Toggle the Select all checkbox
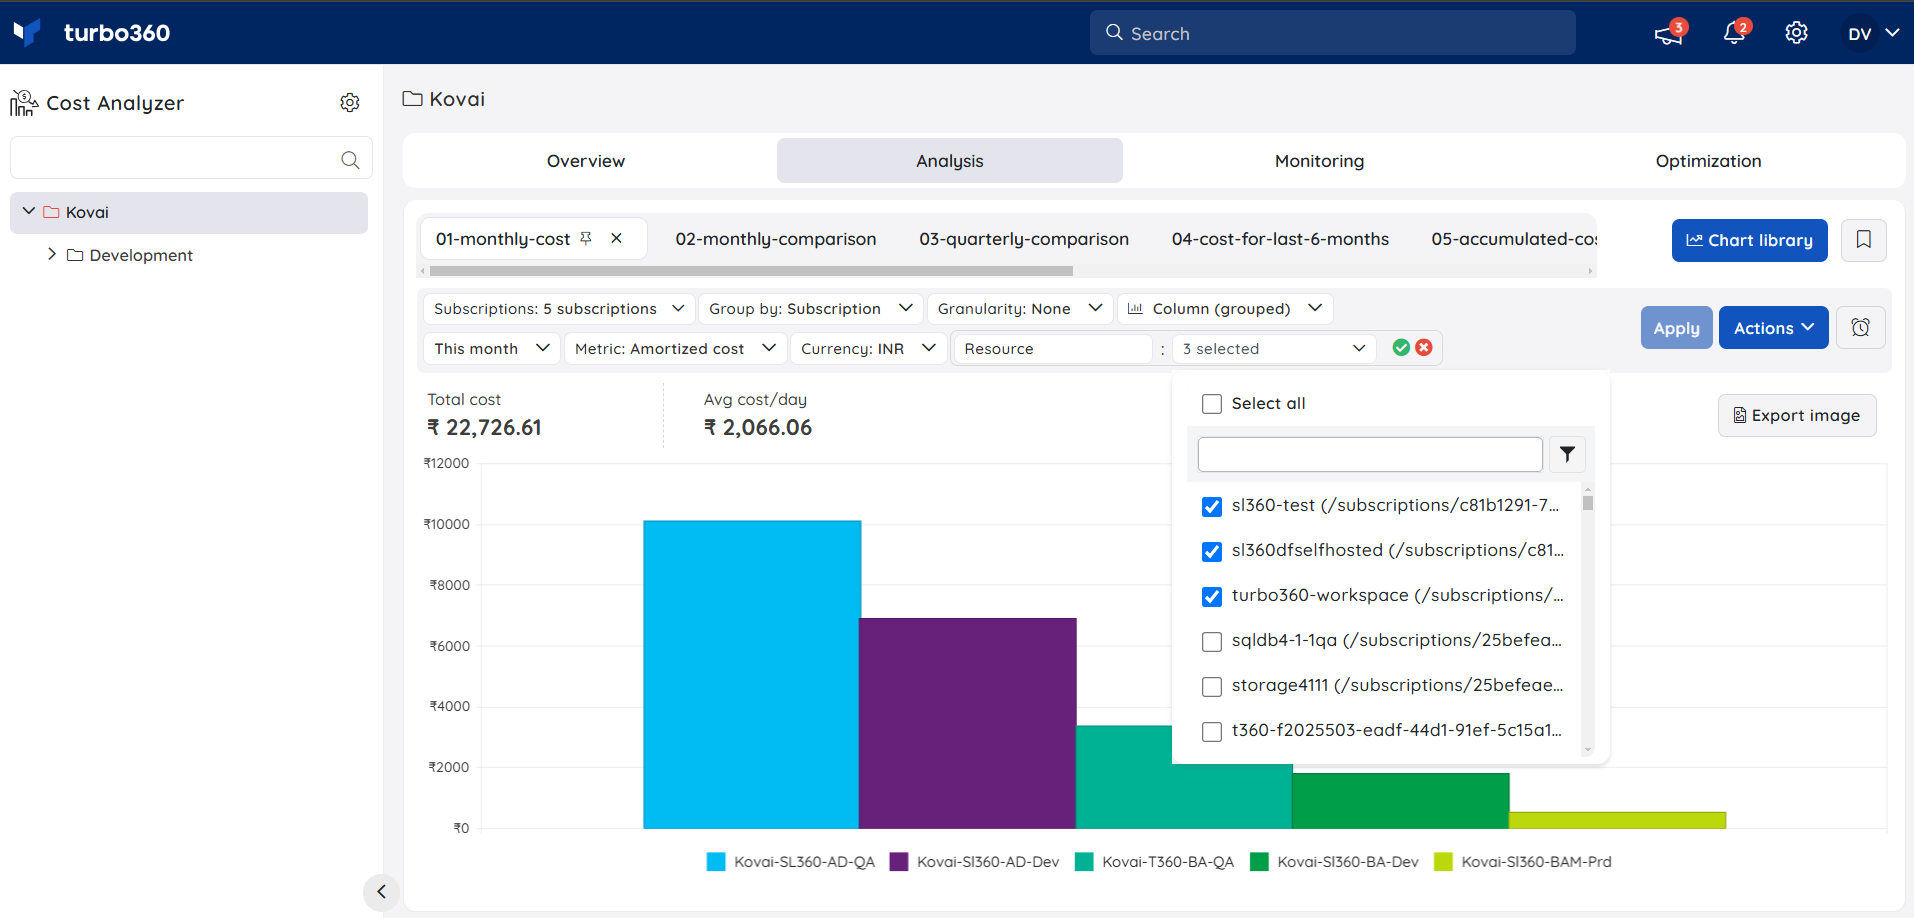Viewport: 1914px width, 918px height. 1212,404
